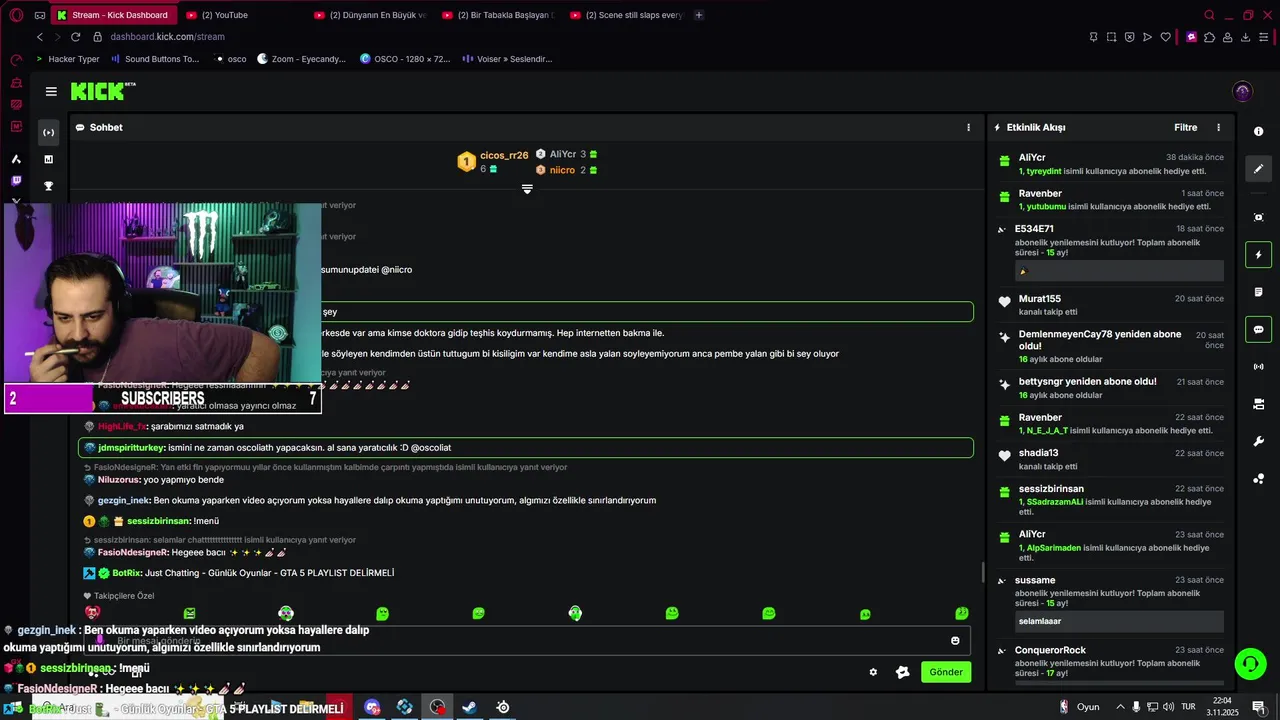Screen dimensions: 1280x720
Task: Open browser extensions puzzle icon
Action: pyautogui.click(x=1209, y=37)
